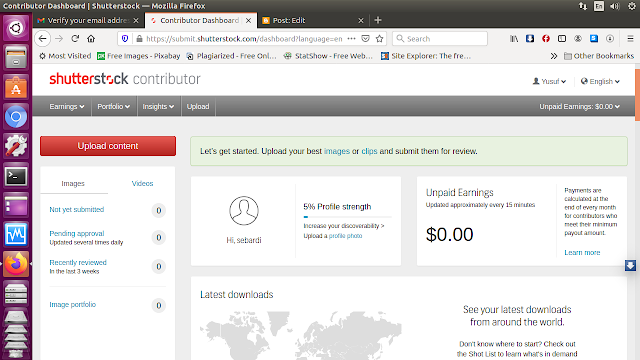Image resolution: width=640 pixels, height=360 pixels.
Task: Focus the Firefox Search input field
Action: [x=440, y=39]
